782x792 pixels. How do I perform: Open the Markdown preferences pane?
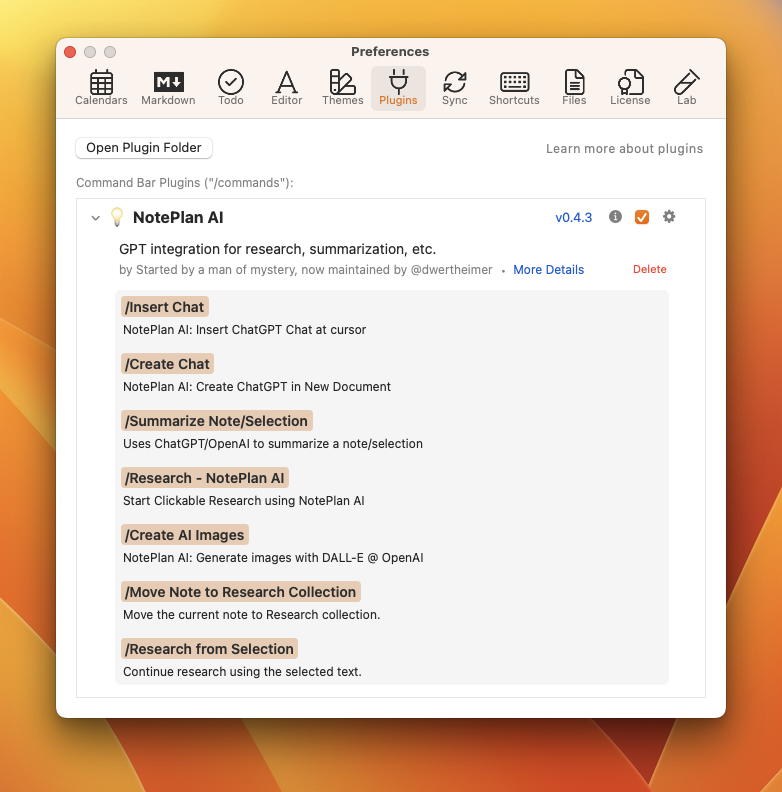168,88
